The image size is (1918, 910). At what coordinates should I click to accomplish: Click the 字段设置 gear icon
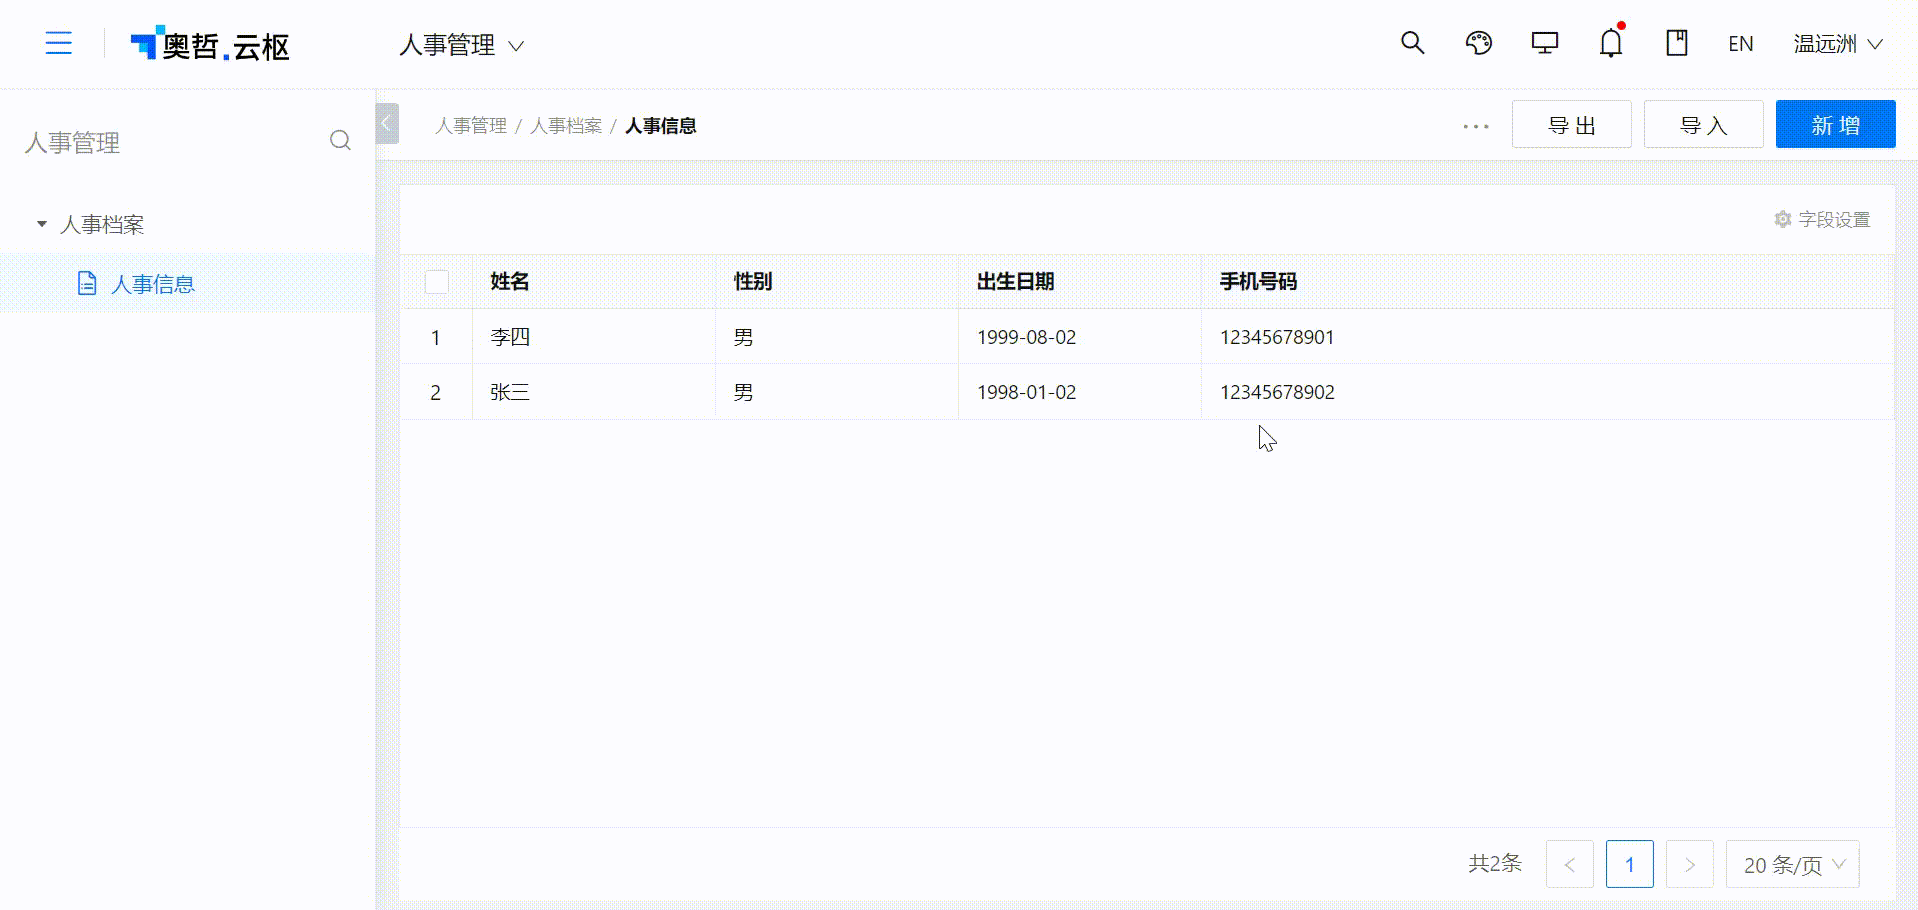point(1782,219)
